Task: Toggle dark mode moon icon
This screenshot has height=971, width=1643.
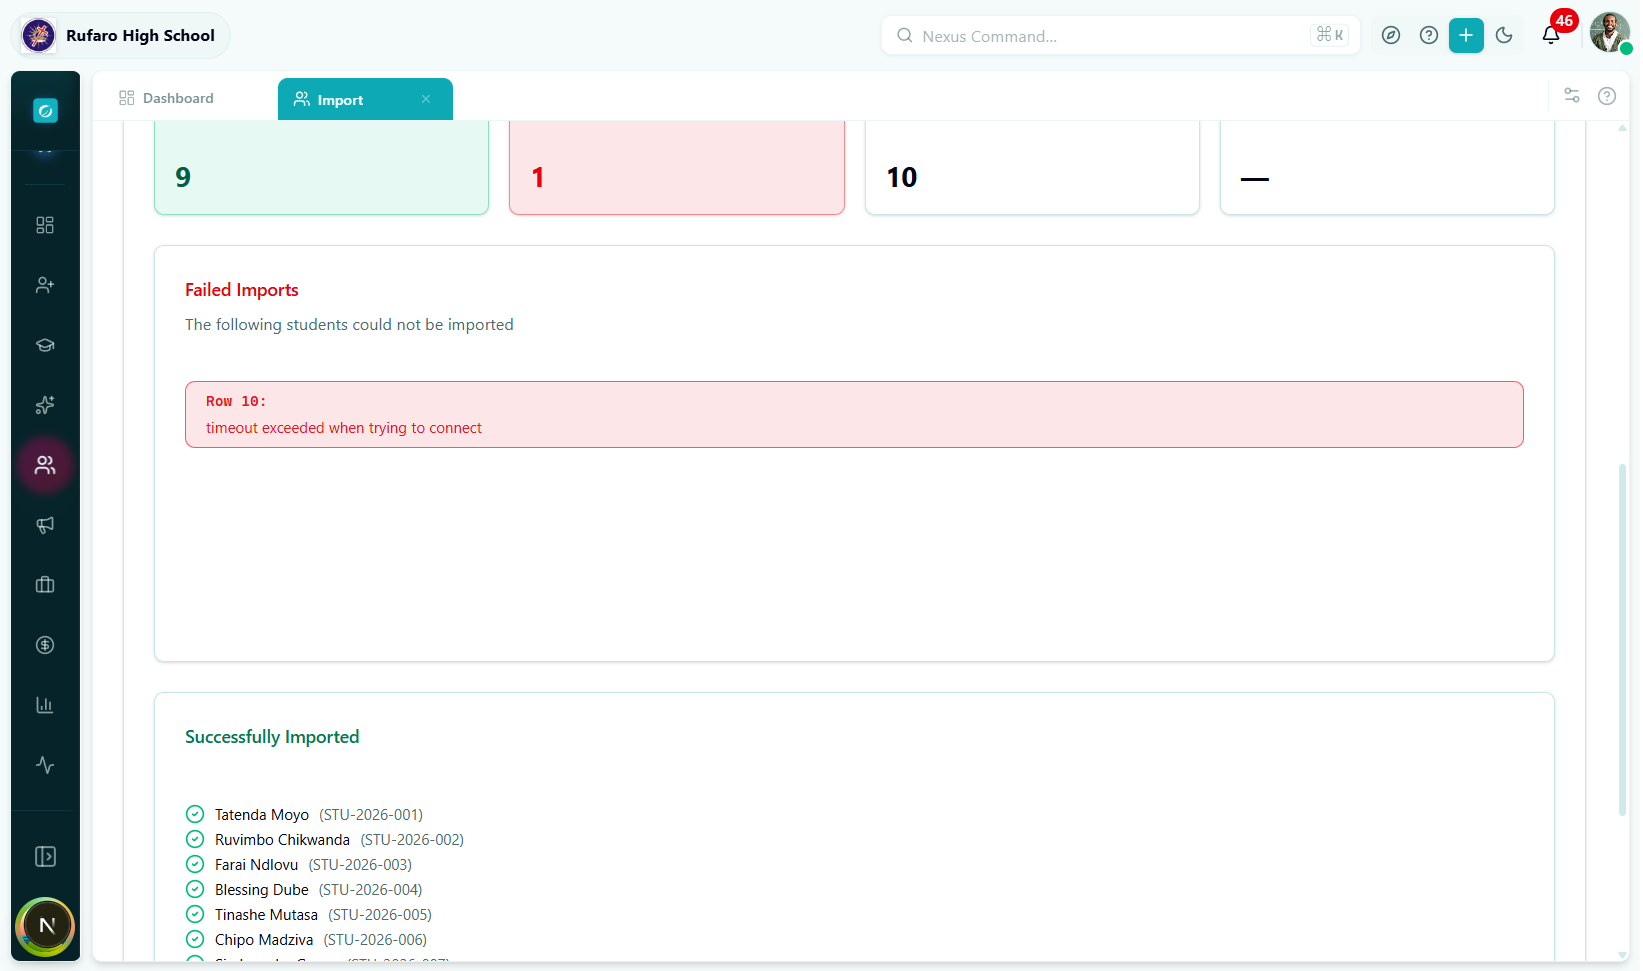Action: click(1504, 36)
